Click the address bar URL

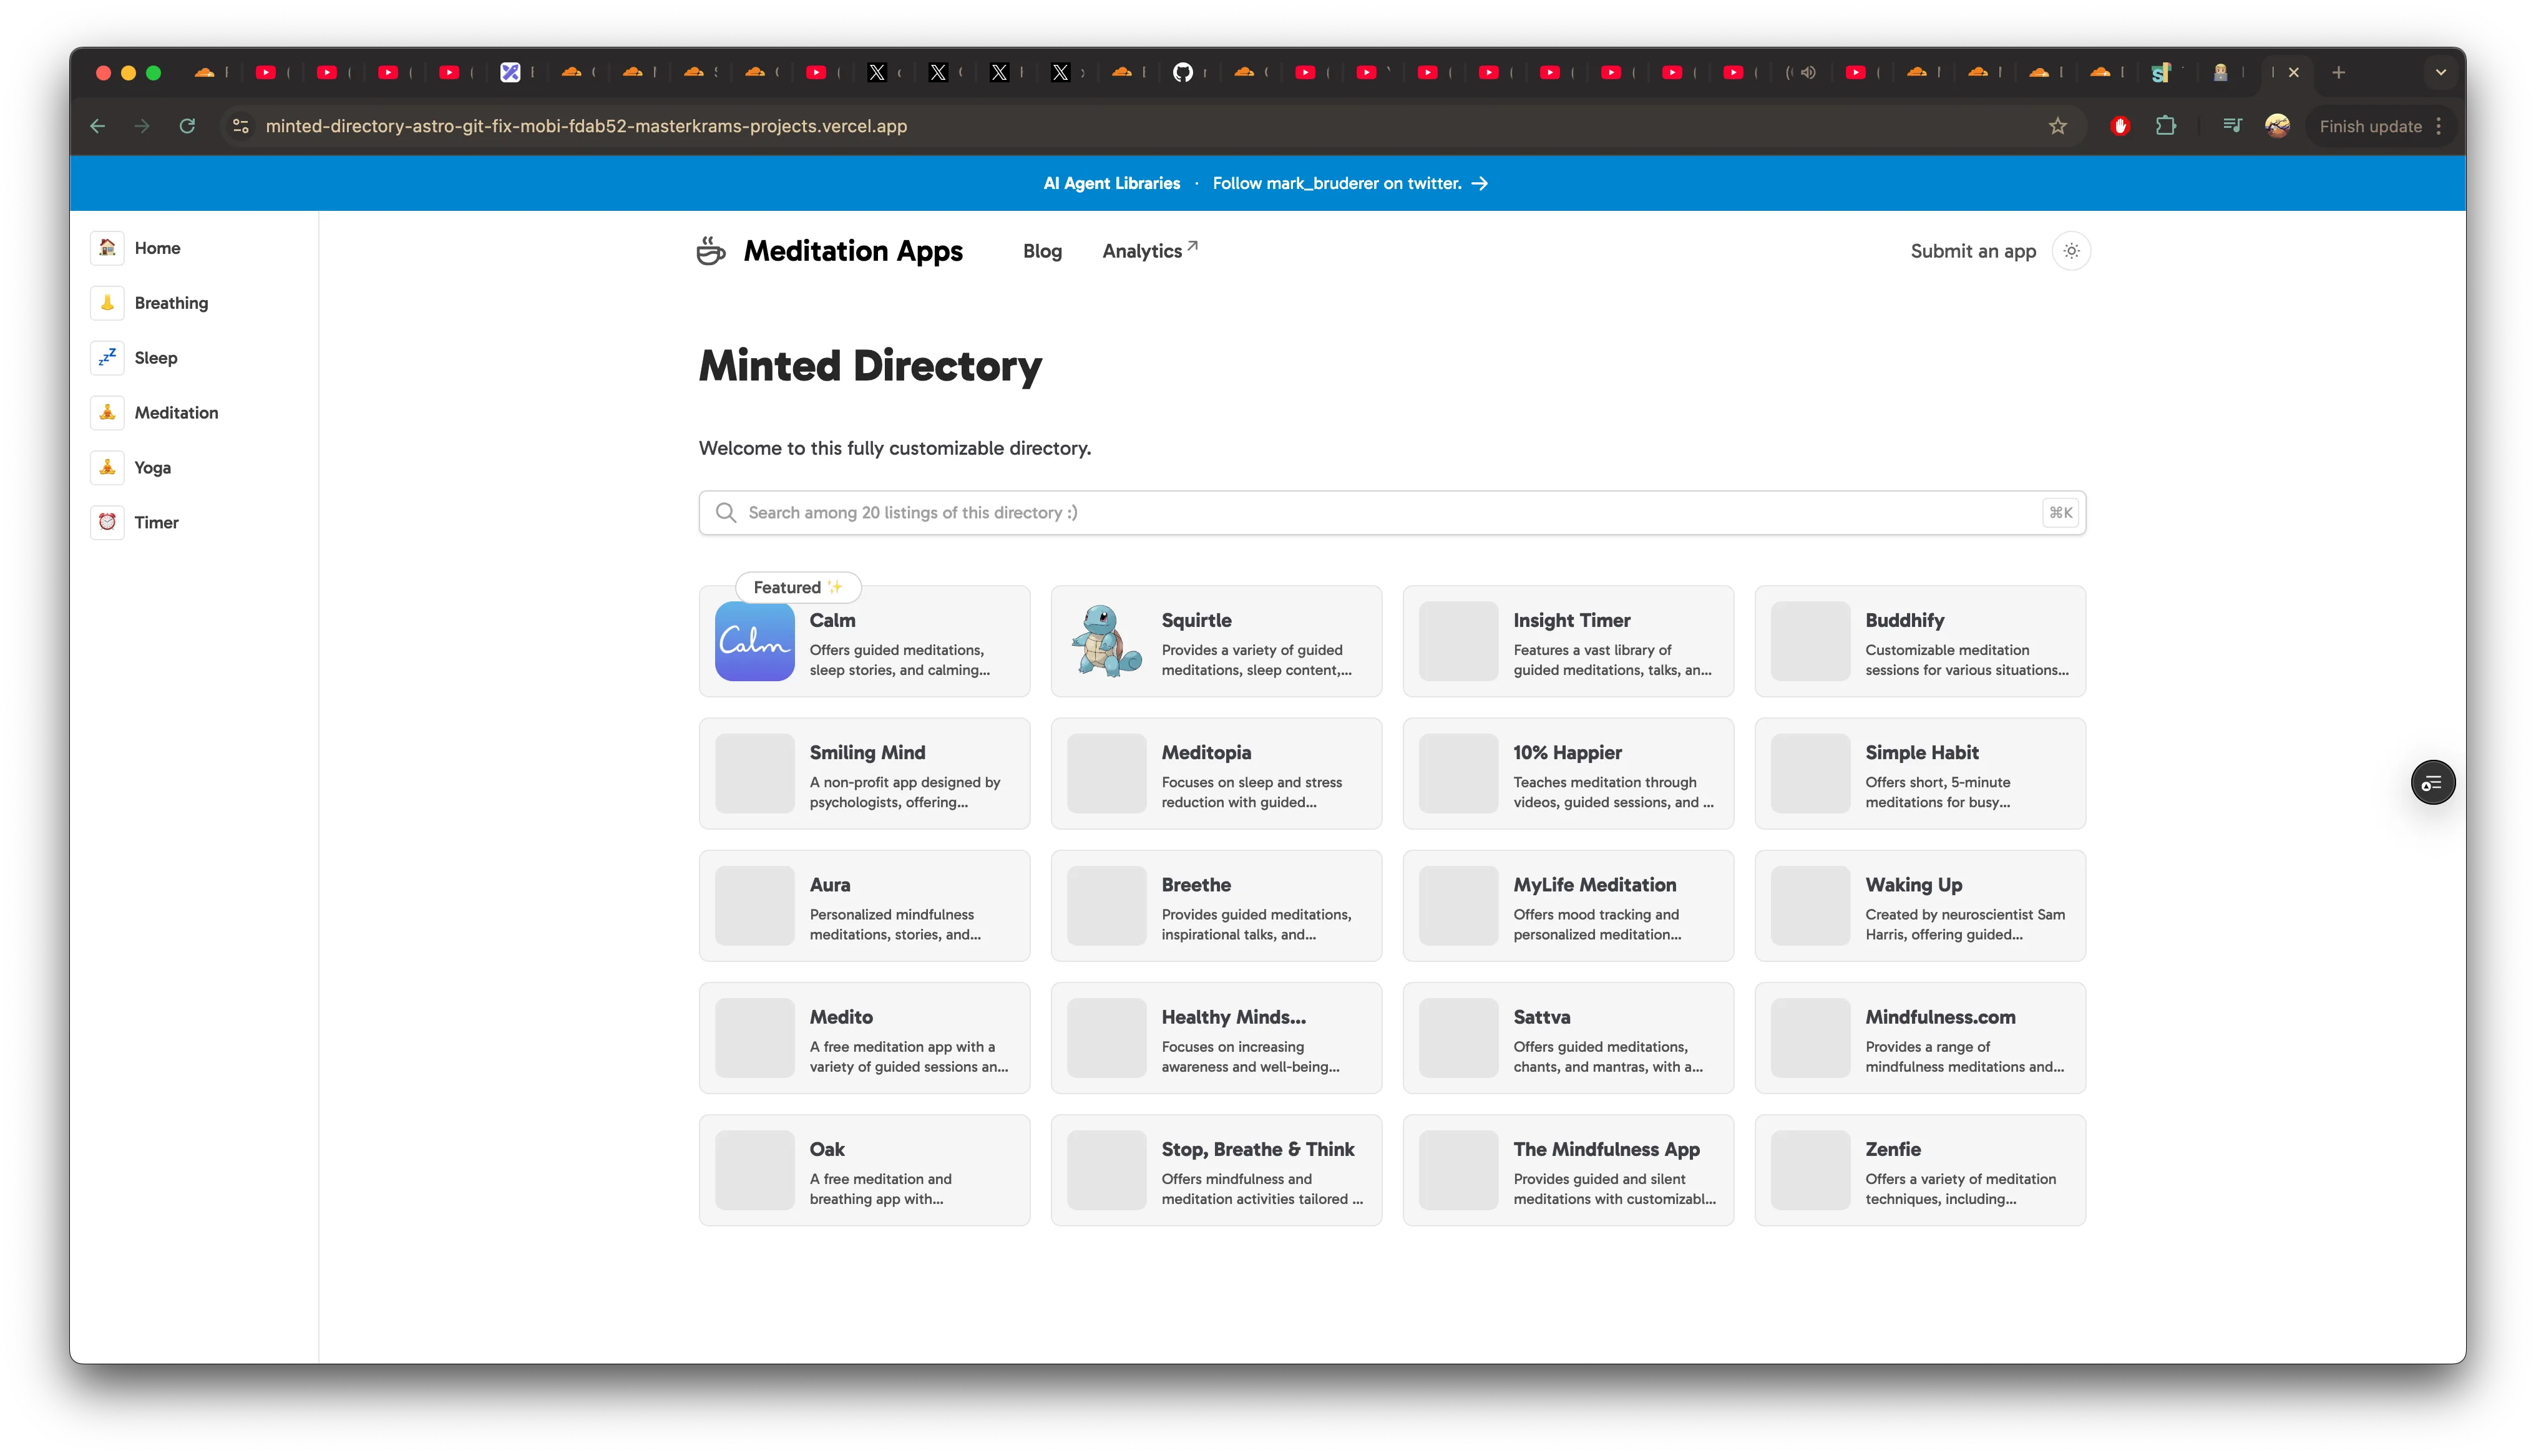[x=586, y=126]
